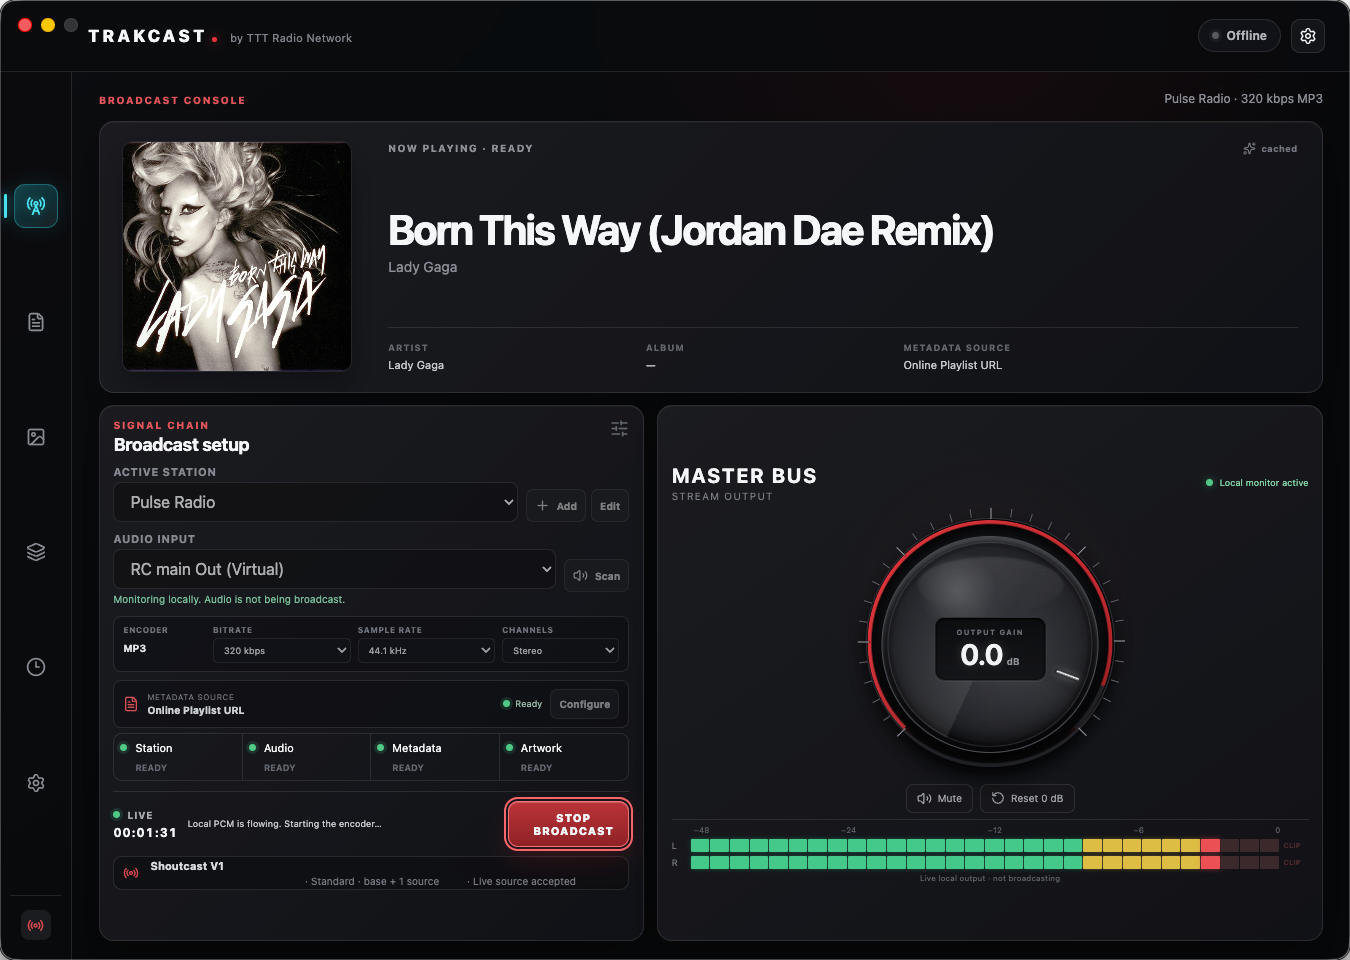Click the Offline status pill

(1239, 36)
